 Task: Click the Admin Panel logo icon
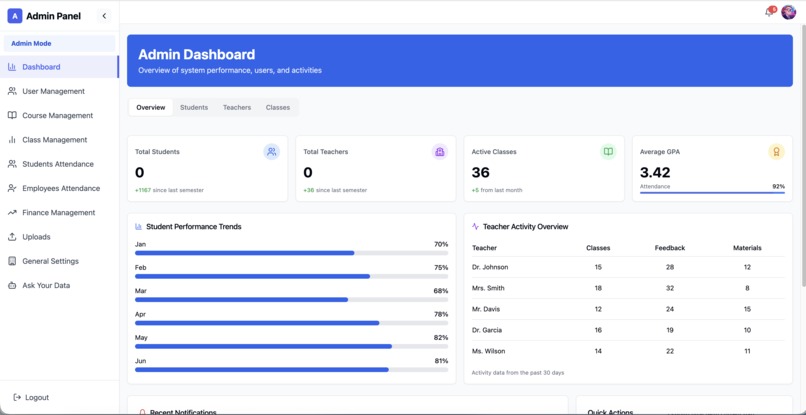[14, 16]
